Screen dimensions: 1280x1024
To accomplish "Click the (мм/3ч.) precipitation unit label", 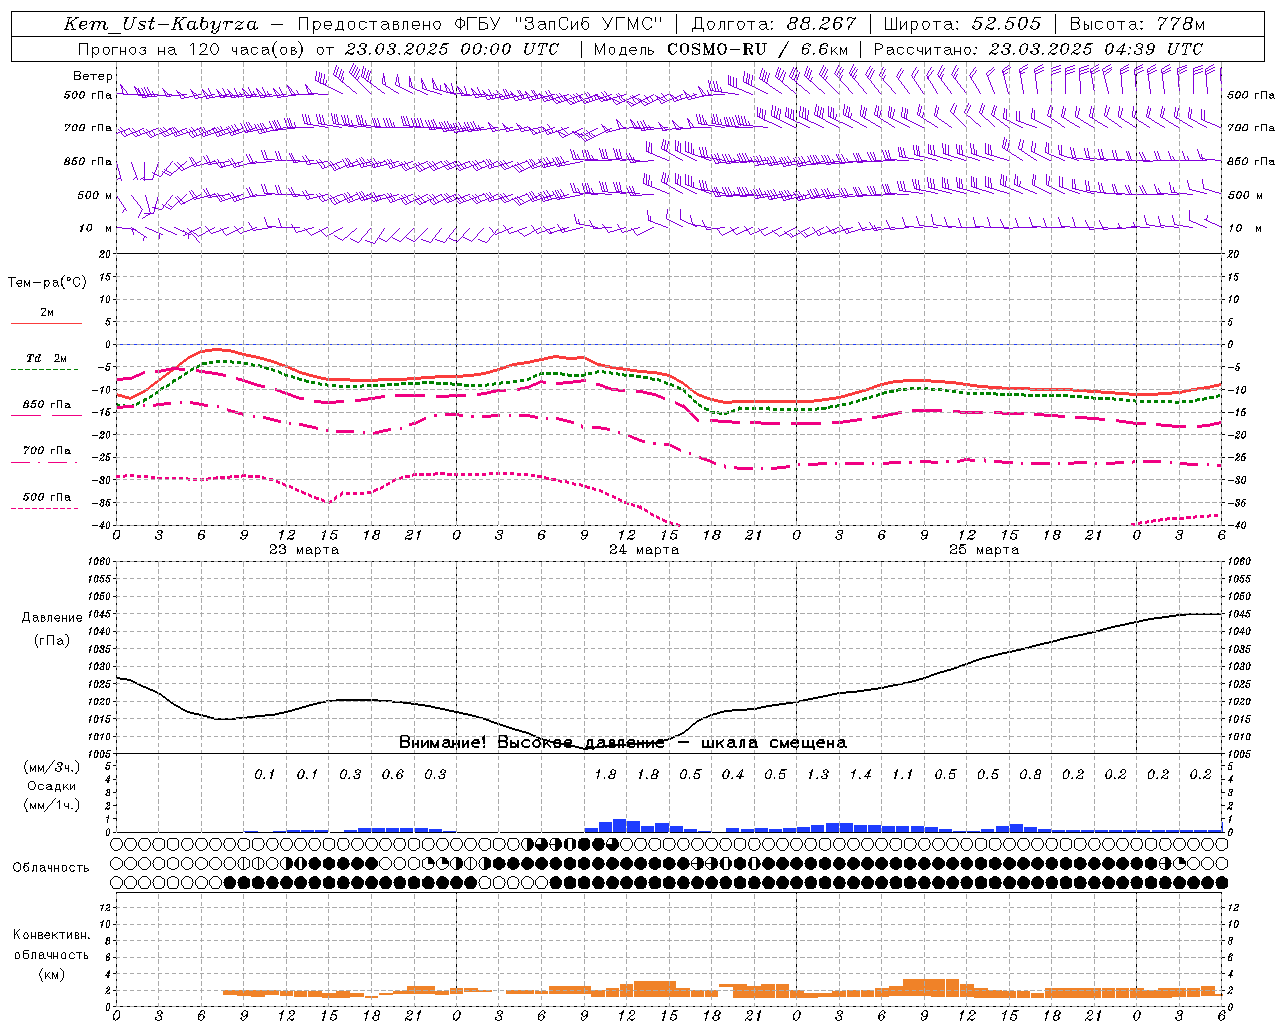I will tap(51, 767).
